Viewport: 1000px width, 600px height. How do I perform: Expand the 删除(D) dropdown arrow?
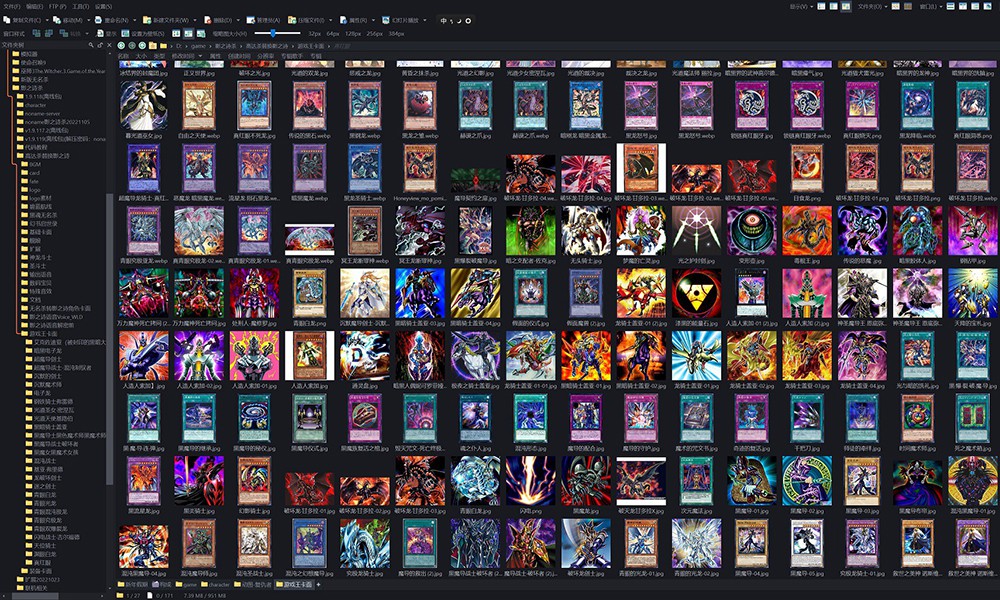tap(237, 20)
